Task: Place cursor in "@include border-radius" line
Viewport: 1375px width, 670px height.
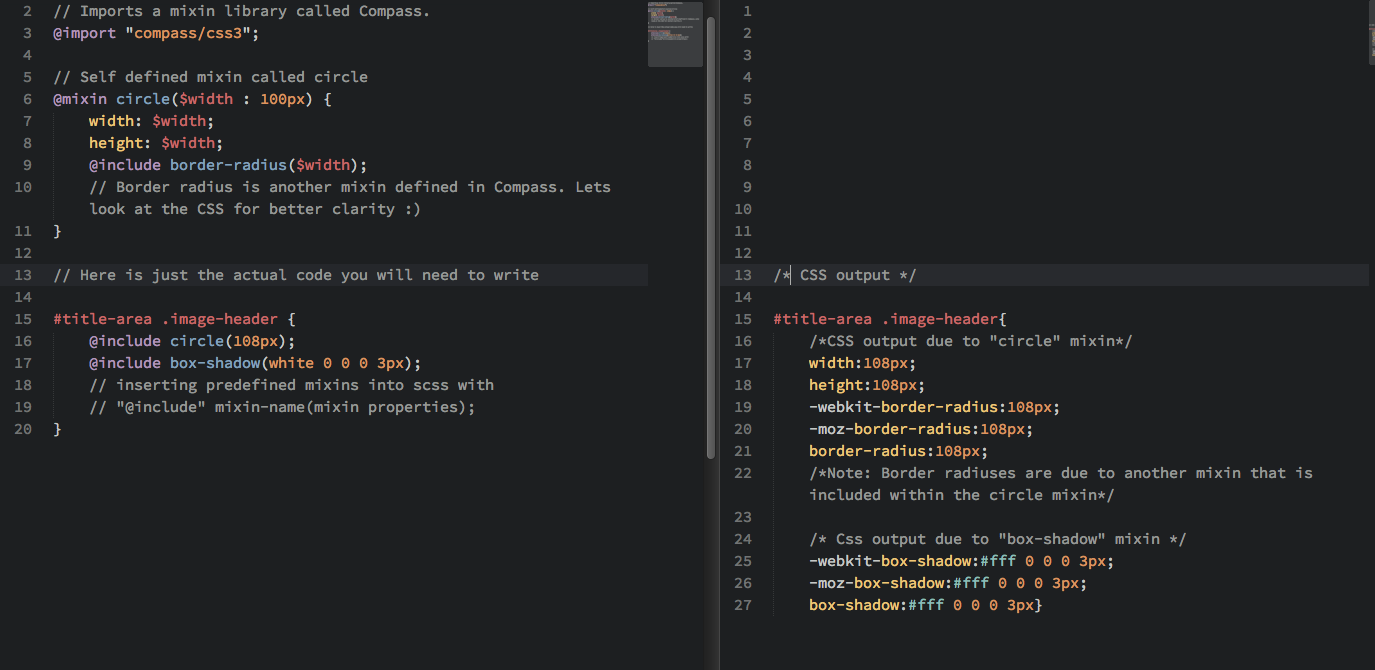Action: [228, 165]
